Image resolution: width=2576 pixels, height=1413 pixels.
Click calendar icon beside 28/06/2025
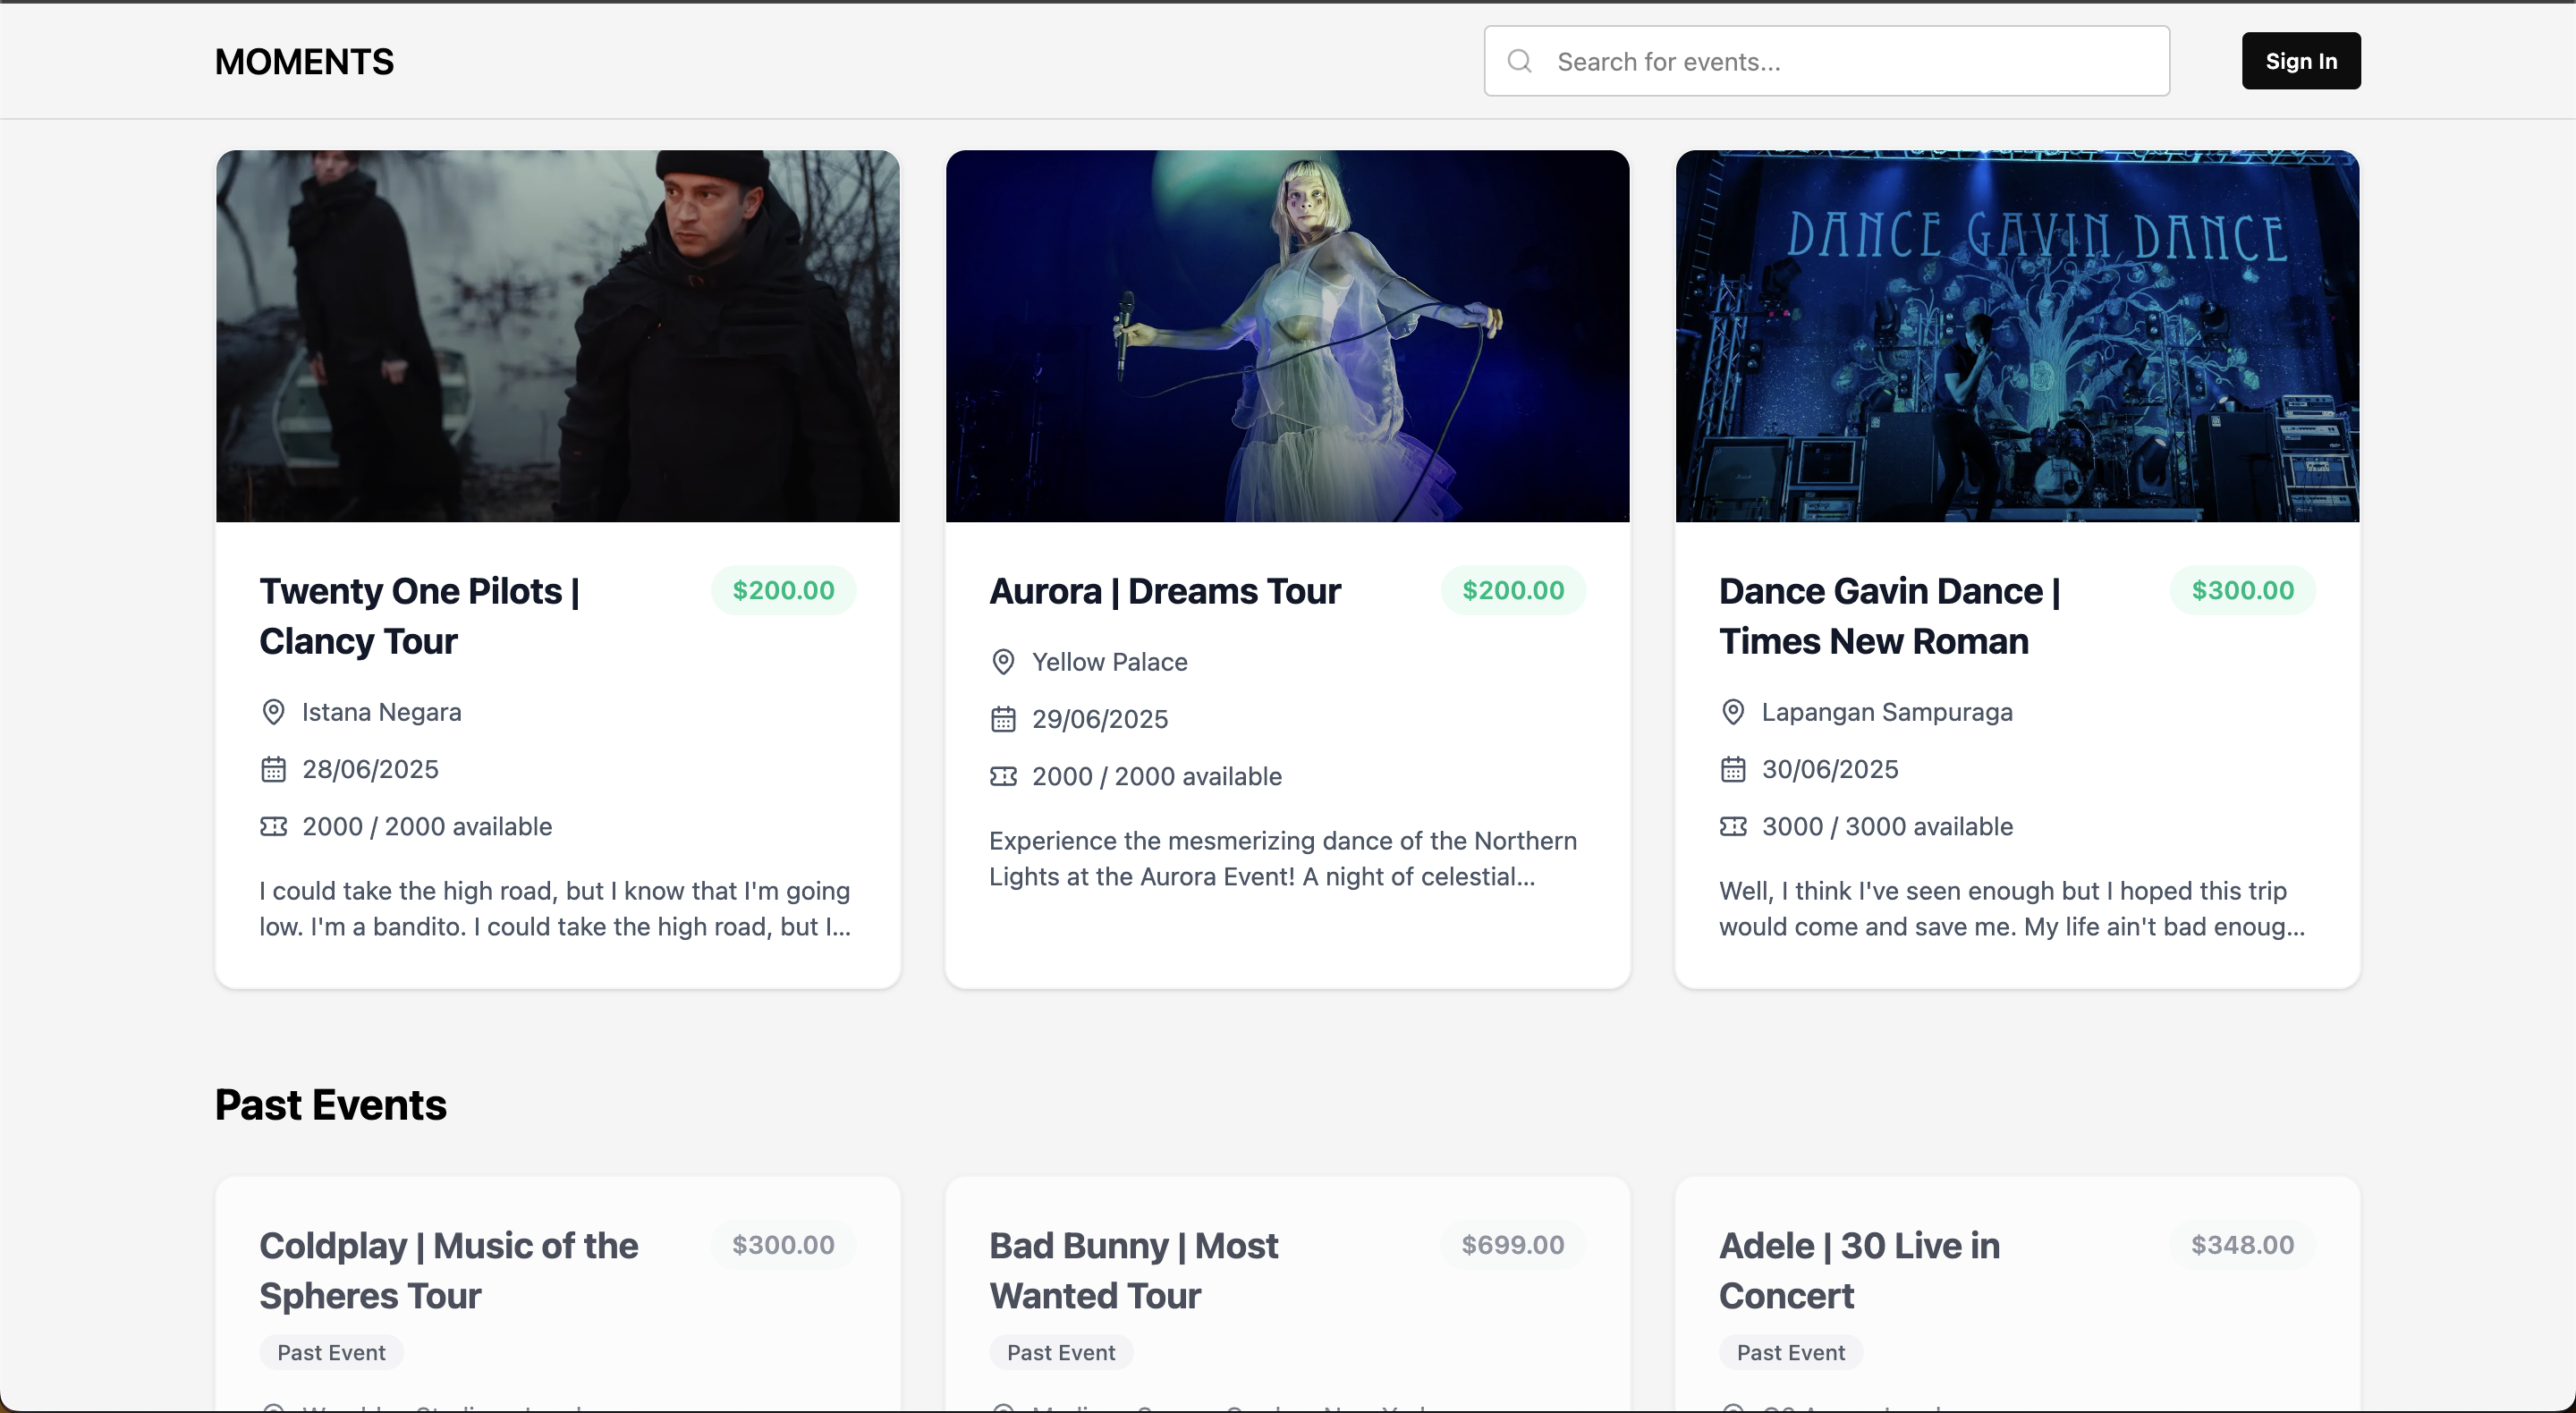(273, 769)
